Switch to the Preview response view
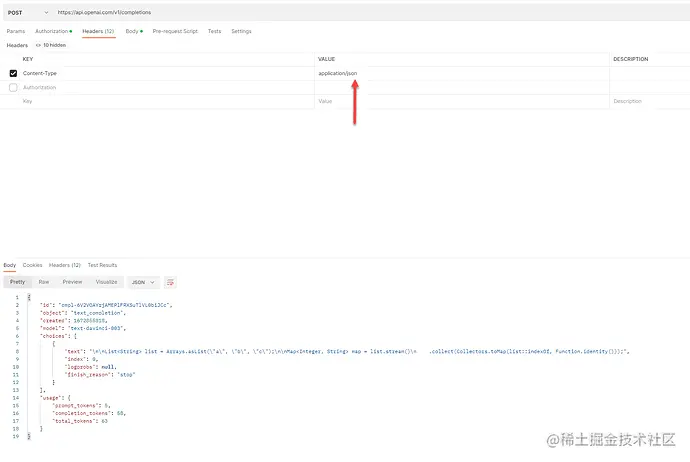 (x=72, y=282)
